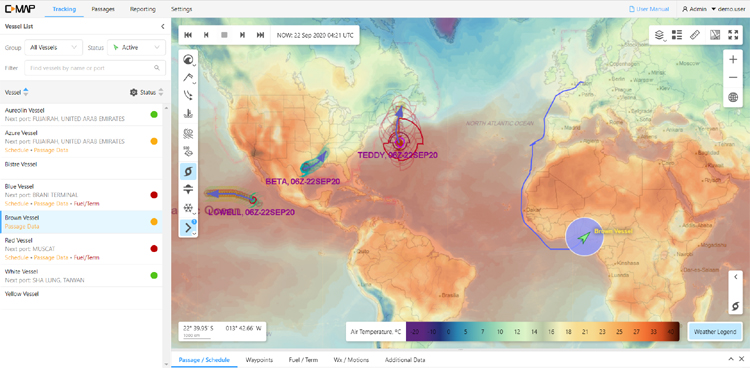750x368 pixels.
Task: Click the air temperature color scale
Action: click(542, 331)
